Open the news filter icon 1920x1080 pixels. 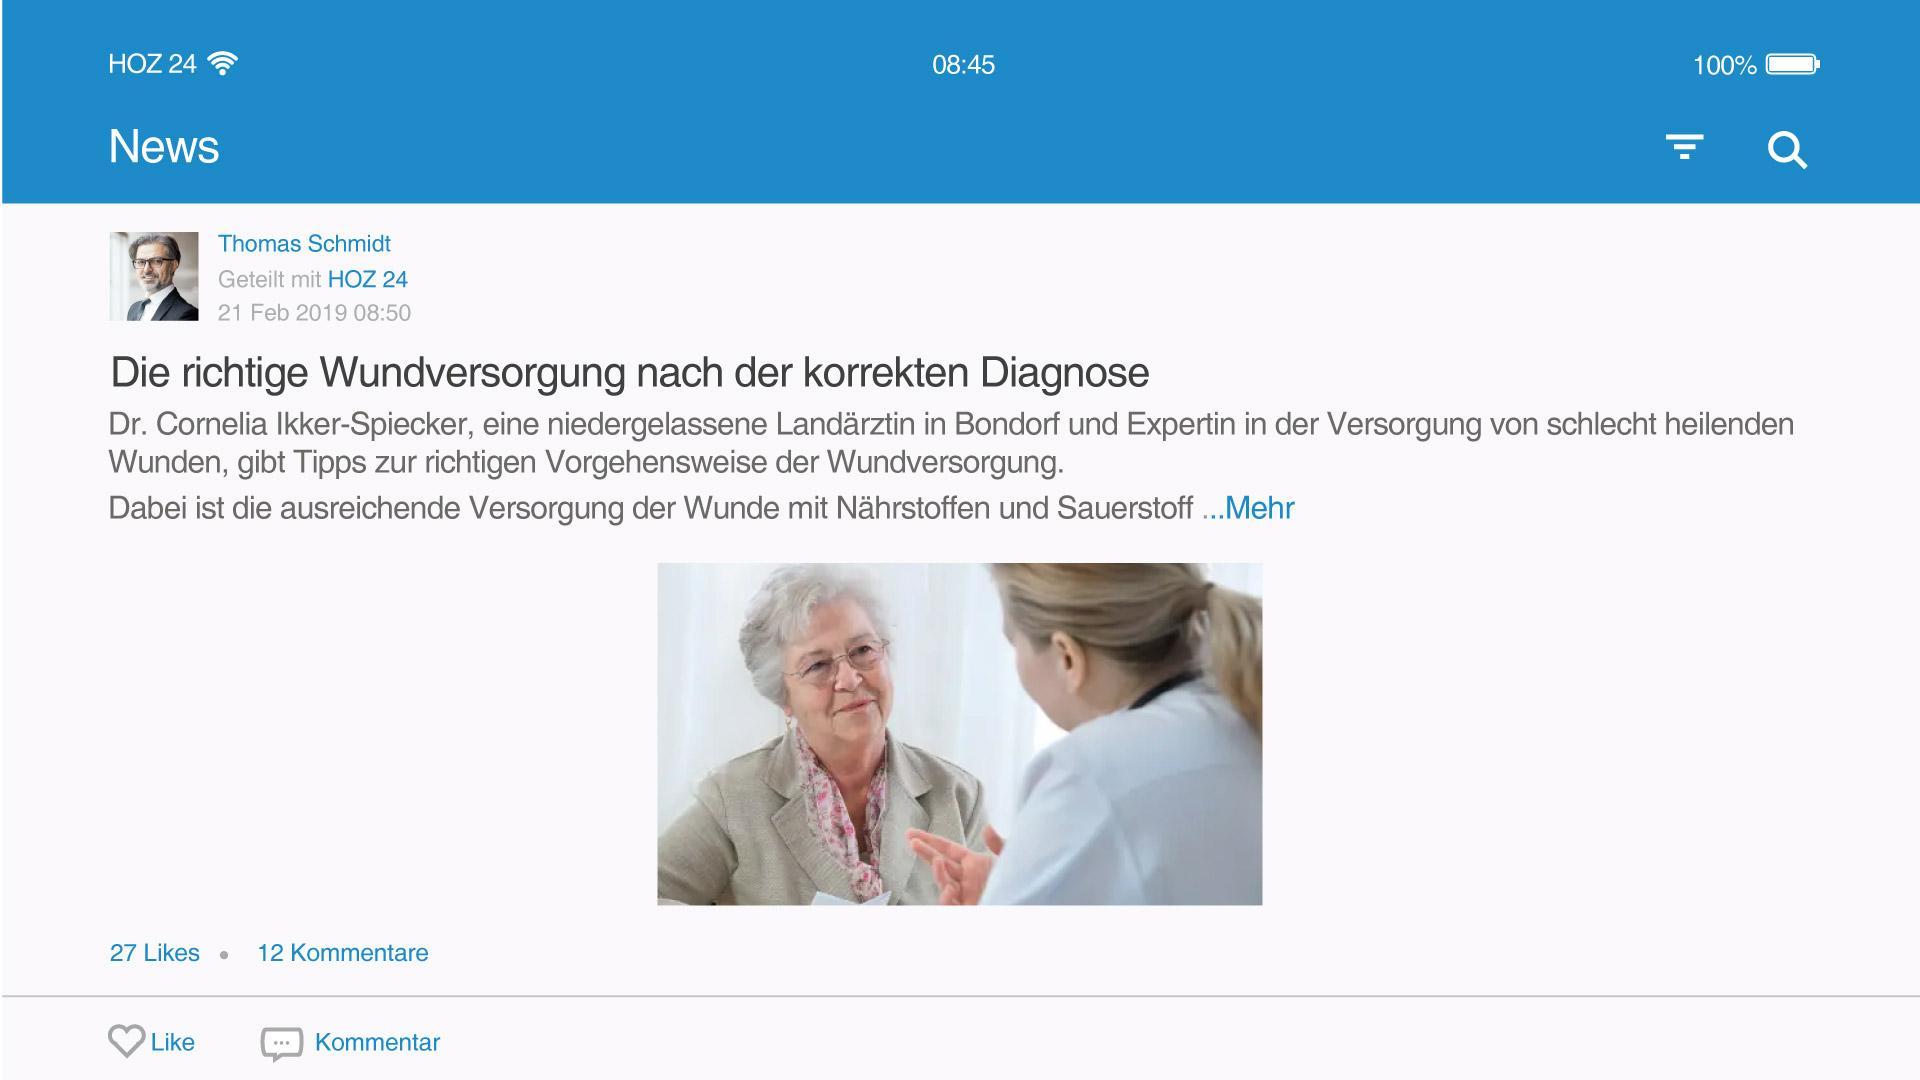[x=1684, y=147]
